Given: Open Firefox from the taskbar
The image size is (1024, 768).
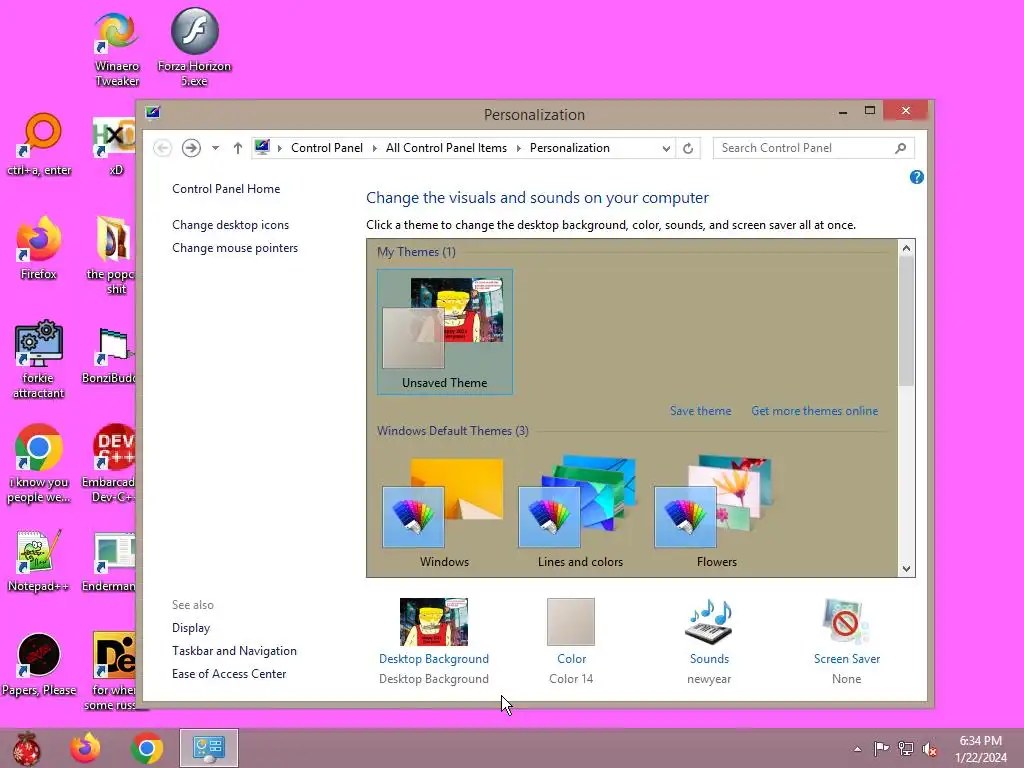Looking at the screenshot, I should pyautogui.click(x=85, y=748).
